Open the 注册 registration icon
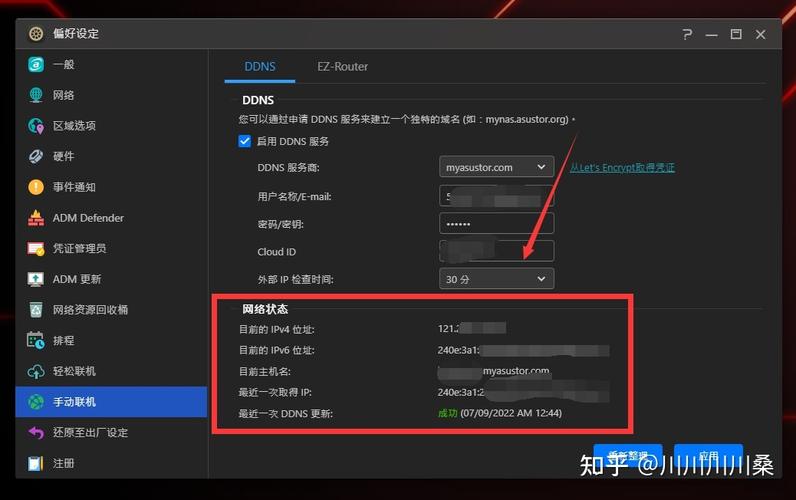 [36, 463]
